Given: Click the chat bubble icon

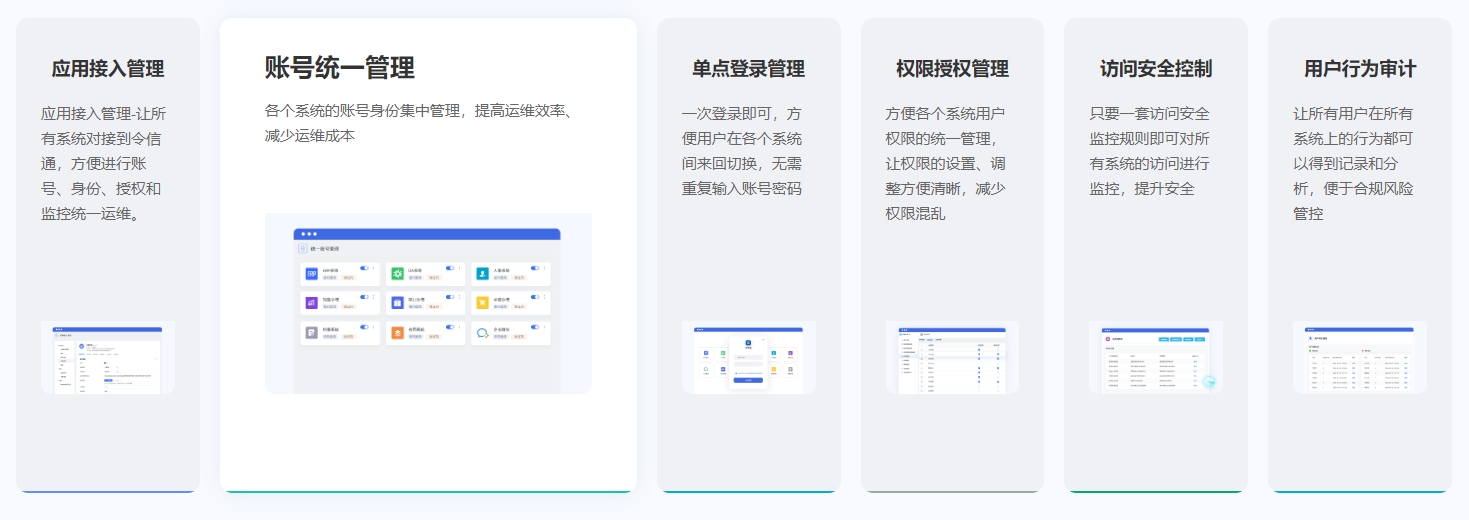Looking at the screenshot, I should tap(483, 333).
